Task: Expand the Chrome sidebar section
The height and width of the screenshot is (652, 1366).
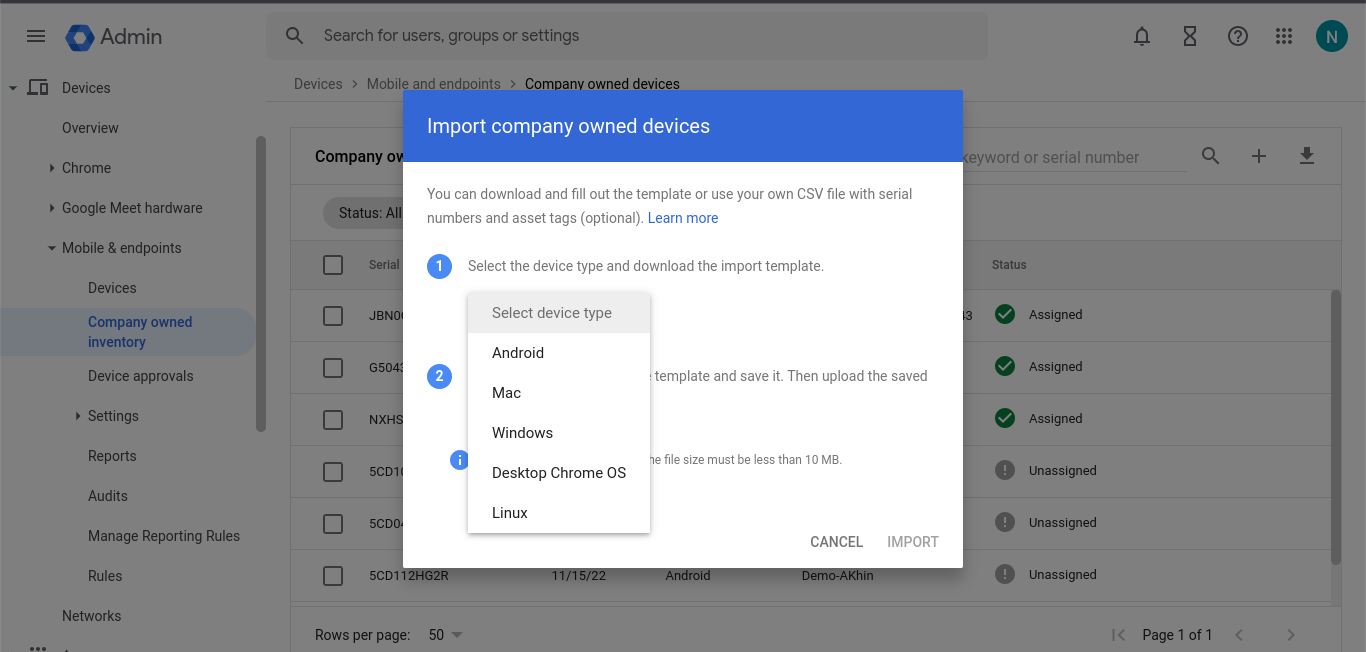Action: pyautogui.click(x=52, y=168)
